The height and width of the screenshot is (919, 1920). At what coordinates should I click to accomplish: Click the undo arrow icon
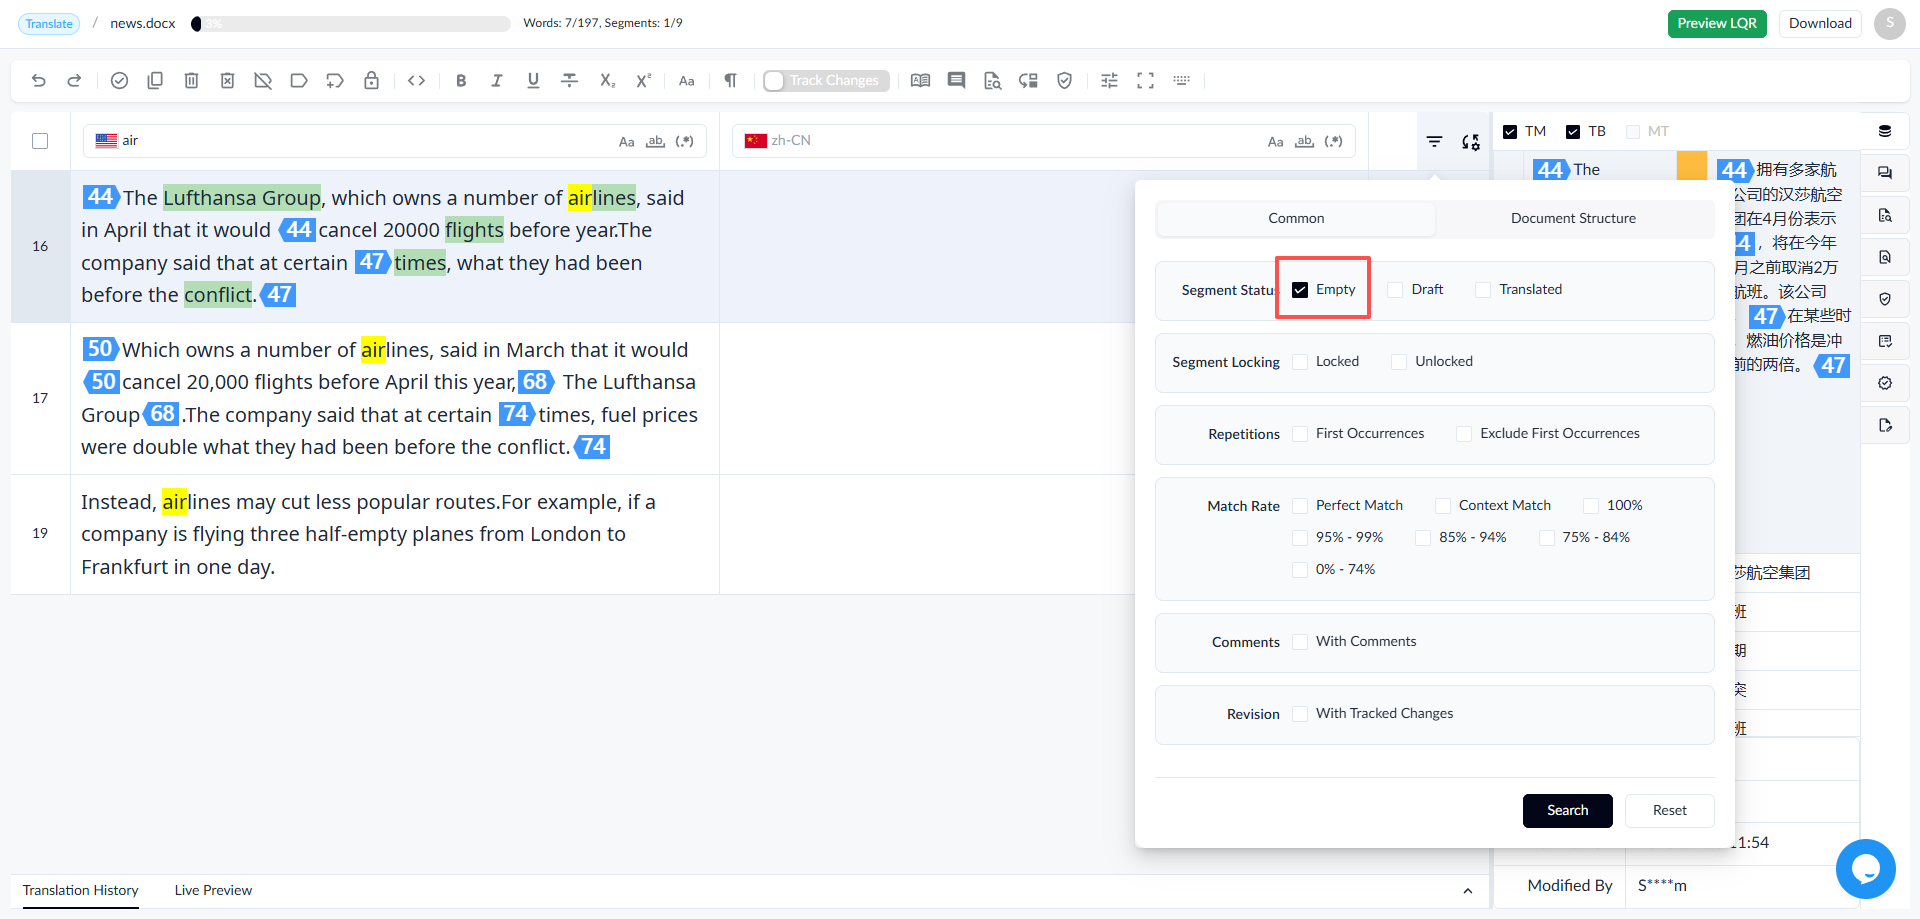click(39, 81)
